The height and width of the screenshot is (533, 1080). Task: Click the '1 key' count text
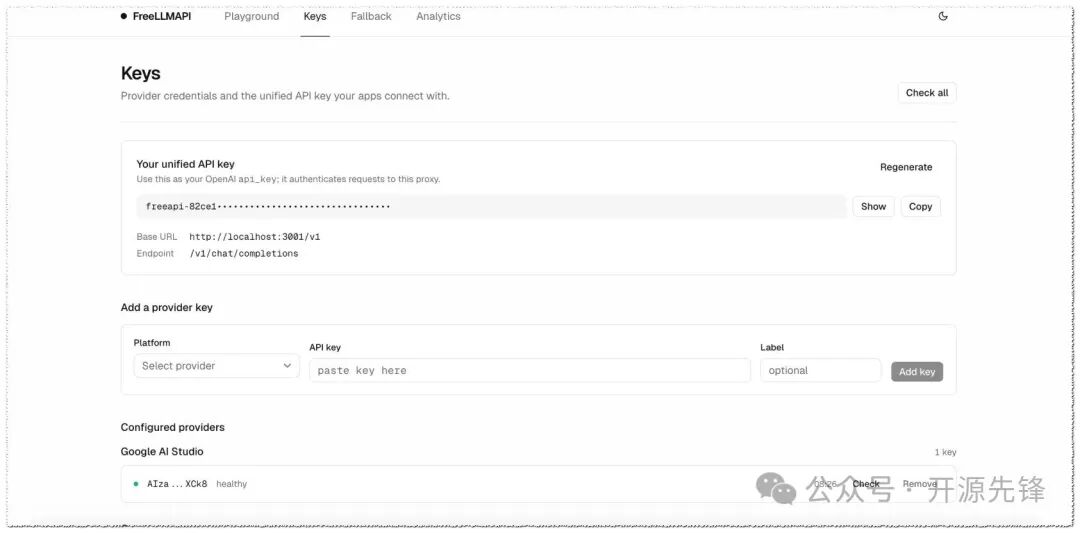945,452
